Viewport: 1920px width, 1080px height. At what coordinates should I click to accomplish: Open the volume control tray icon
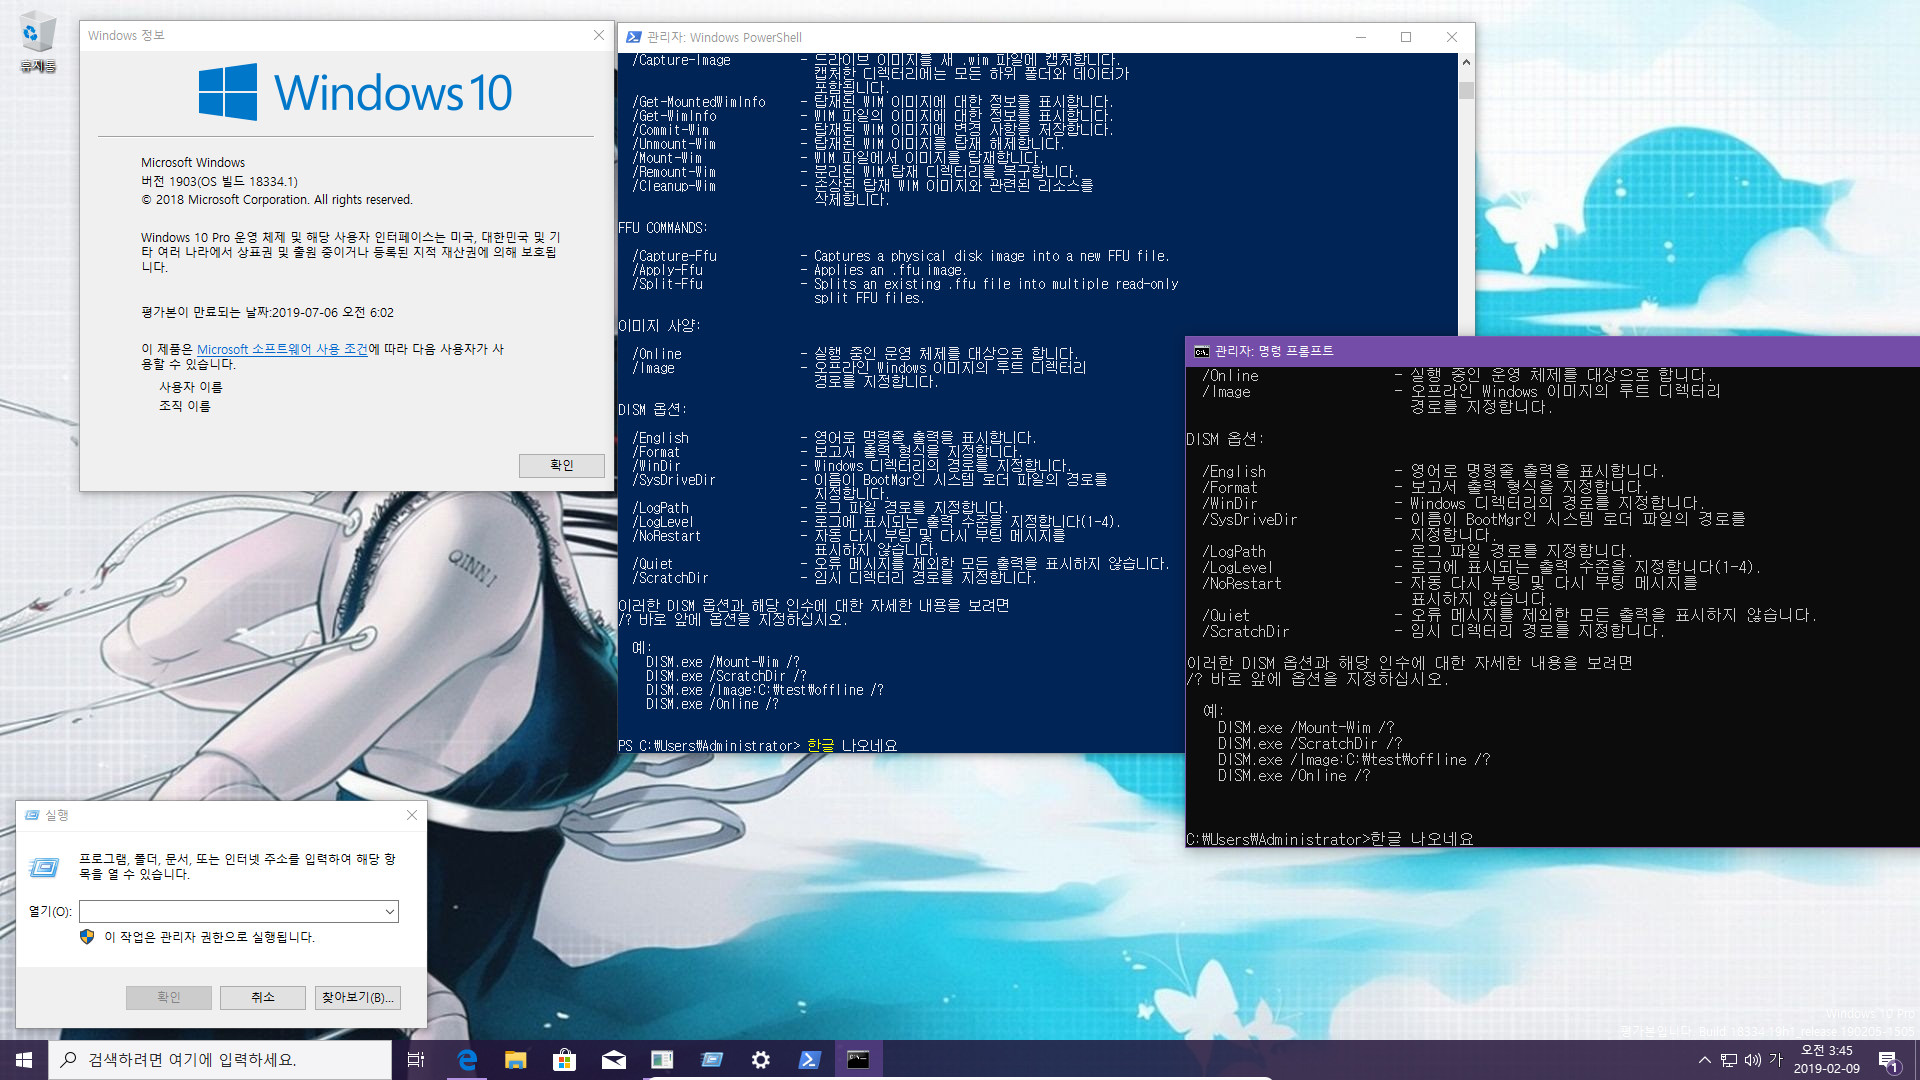pos(1753,1060)
